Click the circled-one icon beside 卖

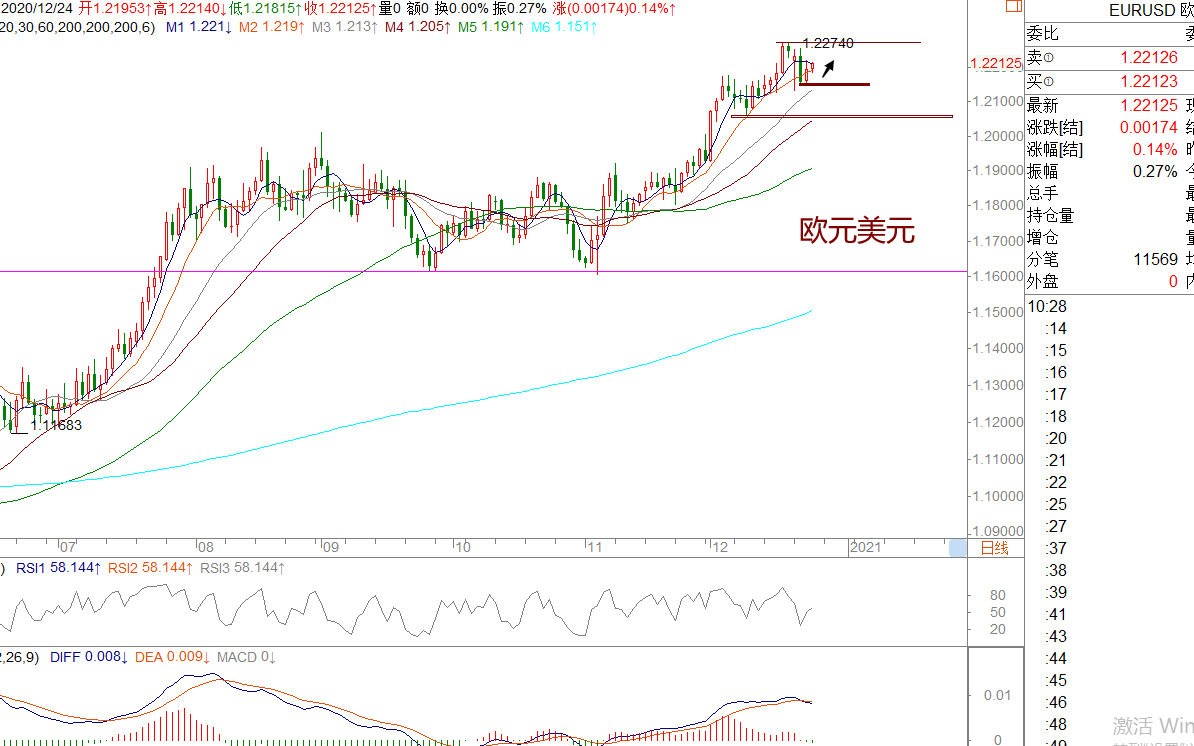pos(1049,58)
